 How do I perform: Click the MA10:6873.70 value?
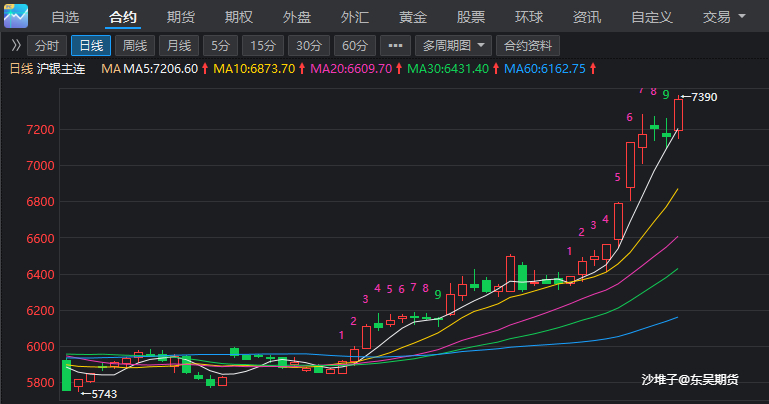[x=254, y=69]
